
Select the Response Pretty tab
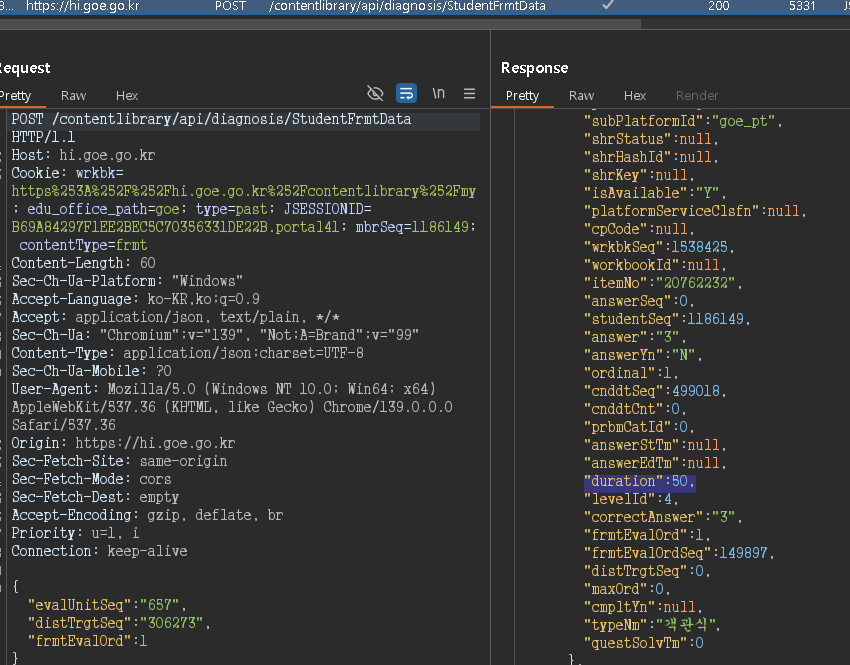[x=522, y=95]
